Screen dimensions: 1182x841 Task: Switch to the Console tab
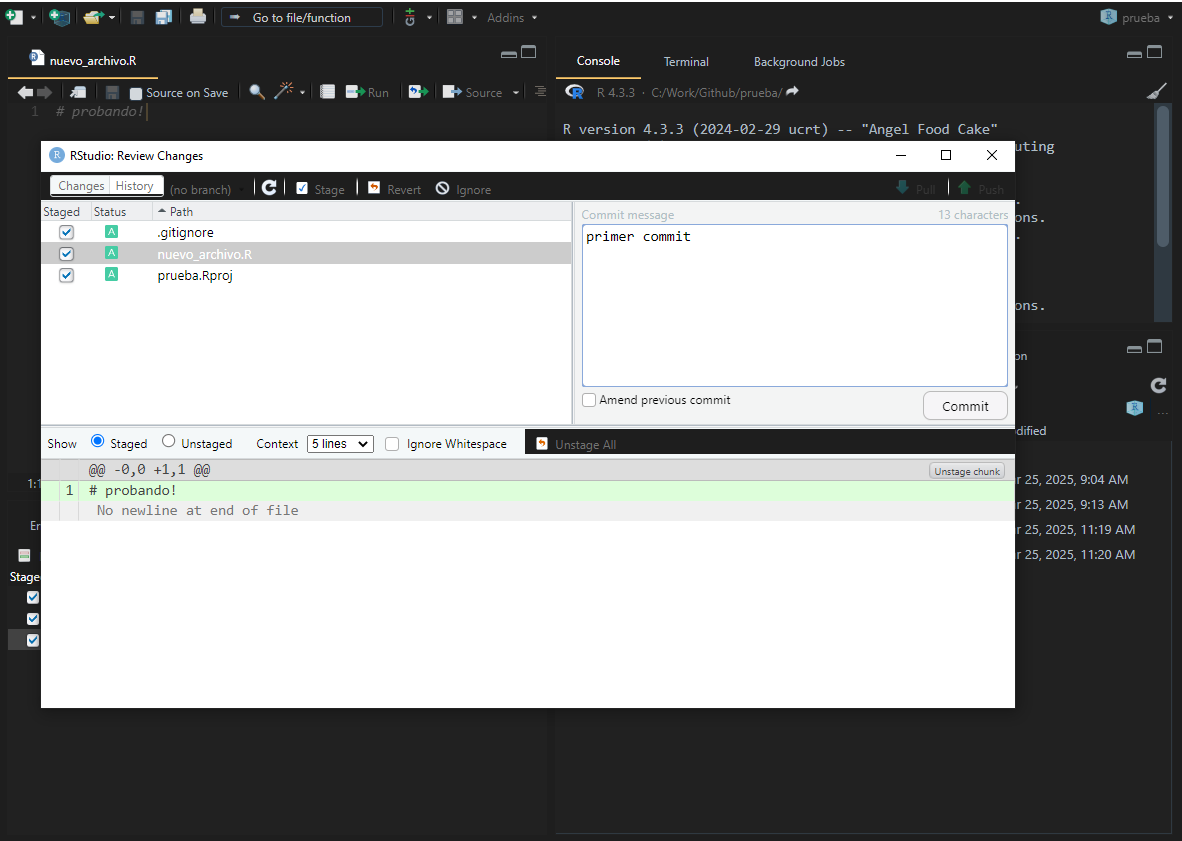coord(598,61)
